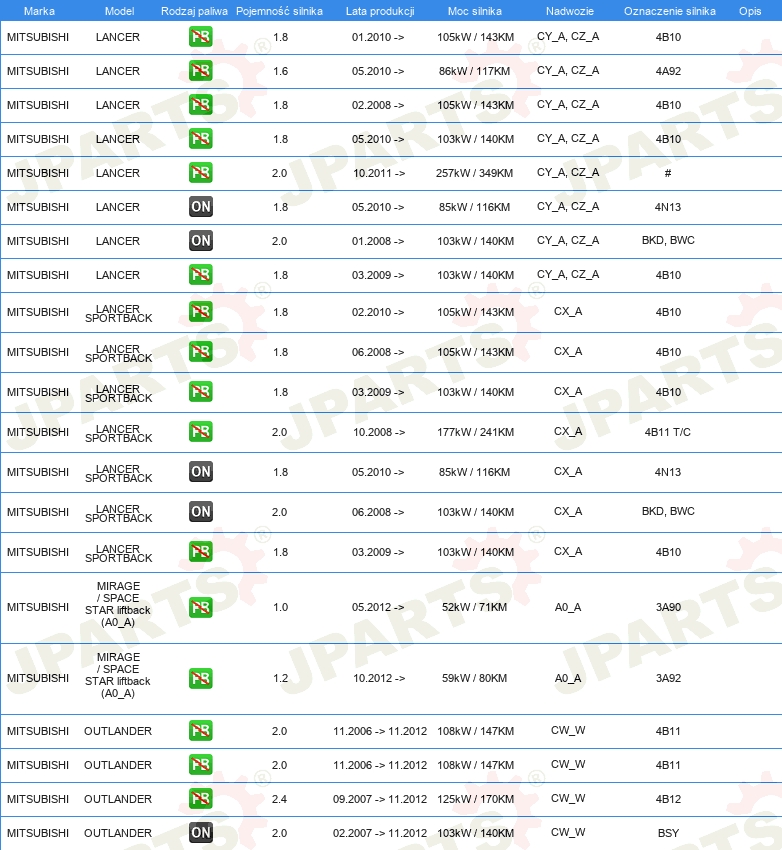Select power value '257kW / 349KM'
Image resolution: width=782 pixels, height=850 pixels.
tap(474, 173)
